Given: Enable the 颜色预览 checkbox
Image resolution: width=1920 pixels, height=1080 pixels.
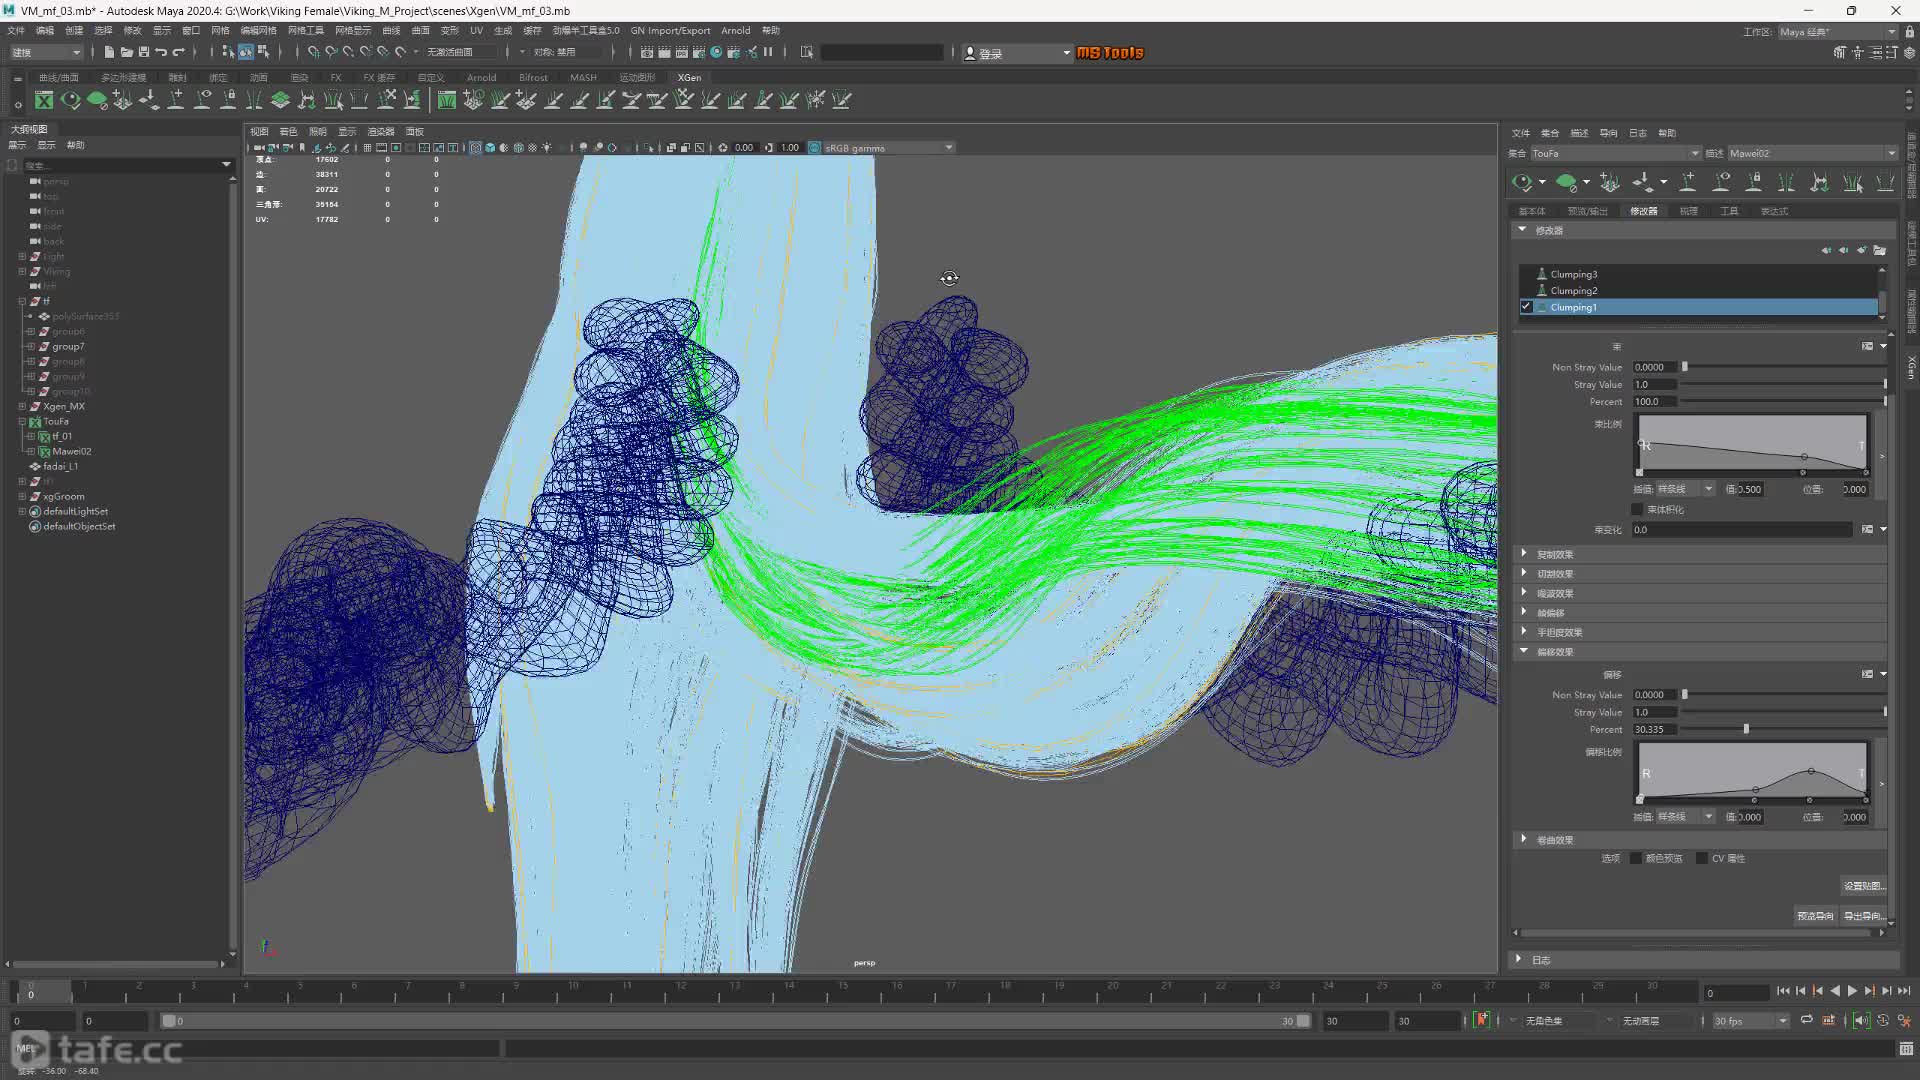Looking at the screenshot, I should click(1636, 858).
